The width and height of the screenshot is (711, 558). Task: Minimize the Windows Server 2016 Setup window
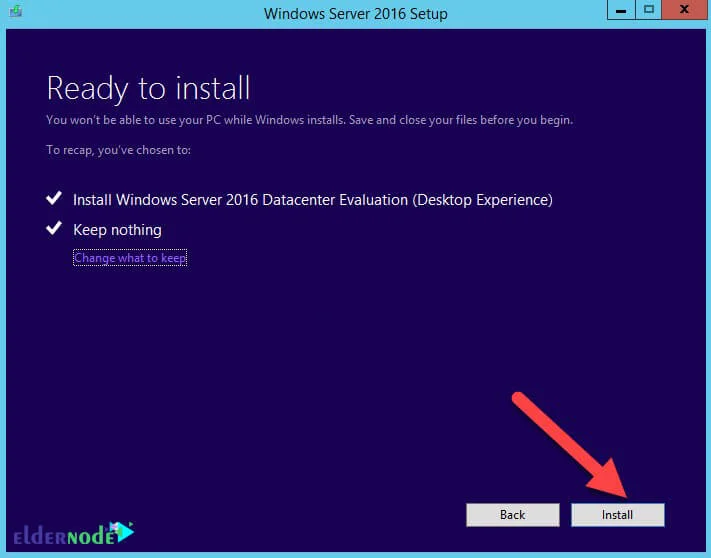click(620, 11)
